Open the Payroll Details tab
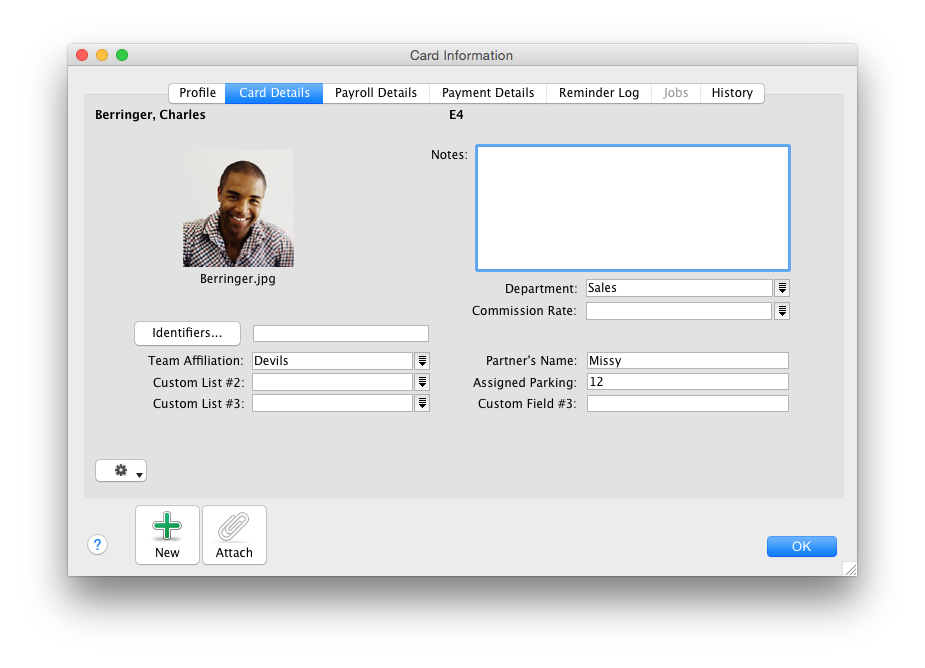 coord(376,93)
